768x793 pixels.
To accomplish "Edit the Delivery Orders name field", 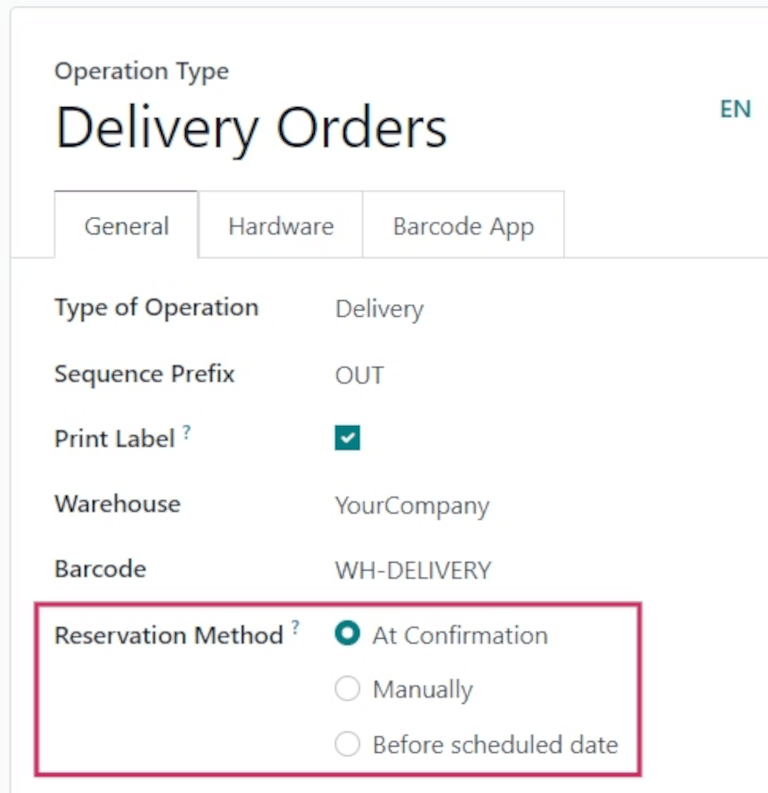I will pos(251,128).
